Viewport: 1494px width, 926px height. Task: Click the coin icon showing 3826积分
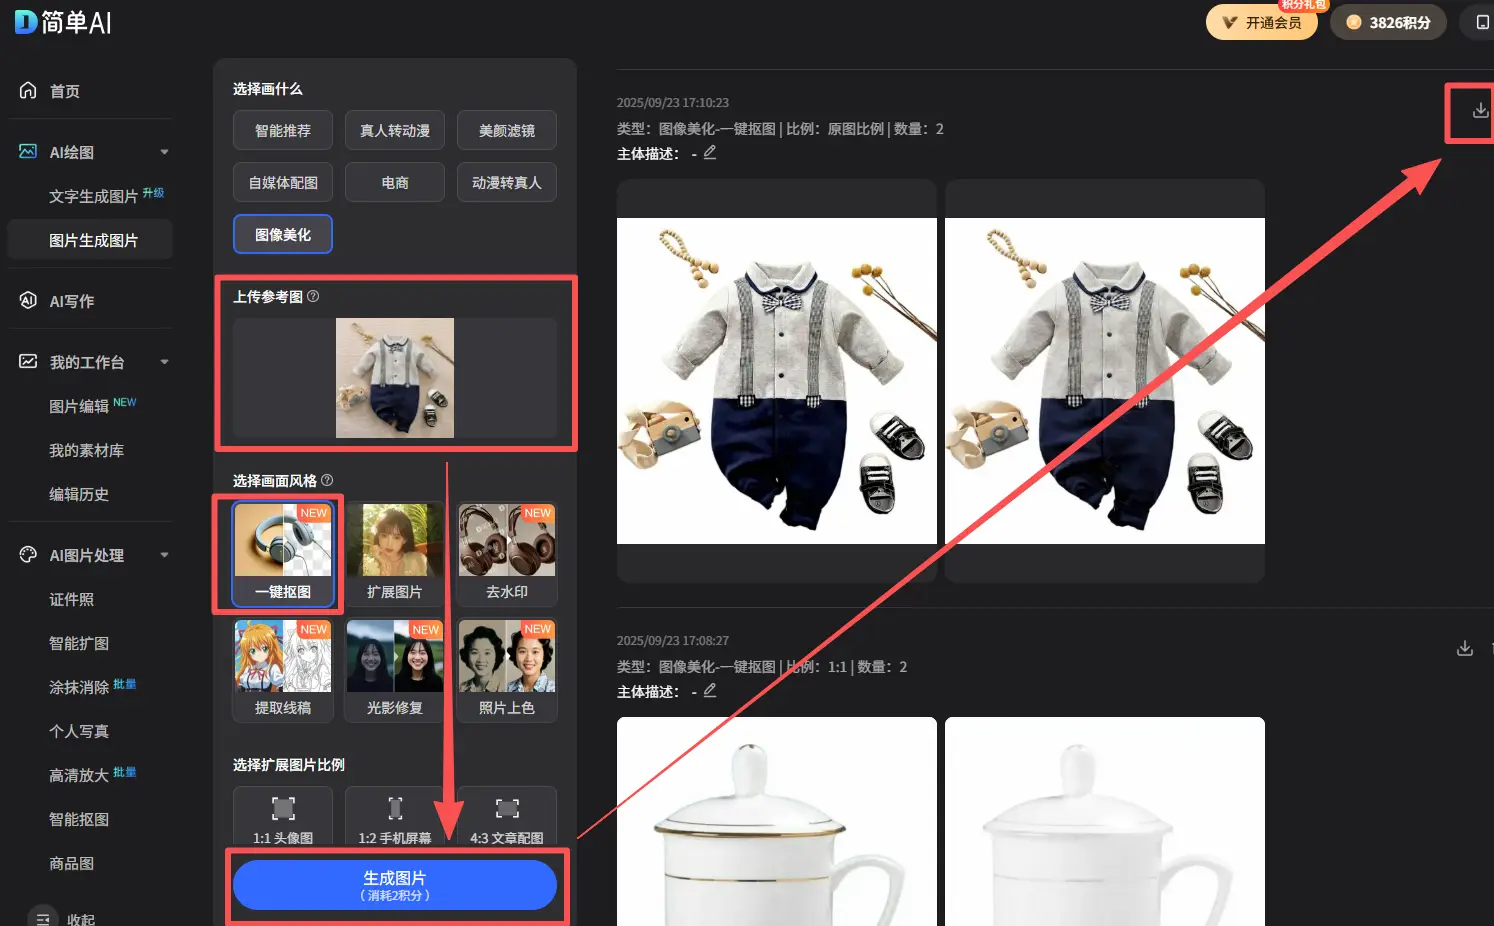(1355, 21)
